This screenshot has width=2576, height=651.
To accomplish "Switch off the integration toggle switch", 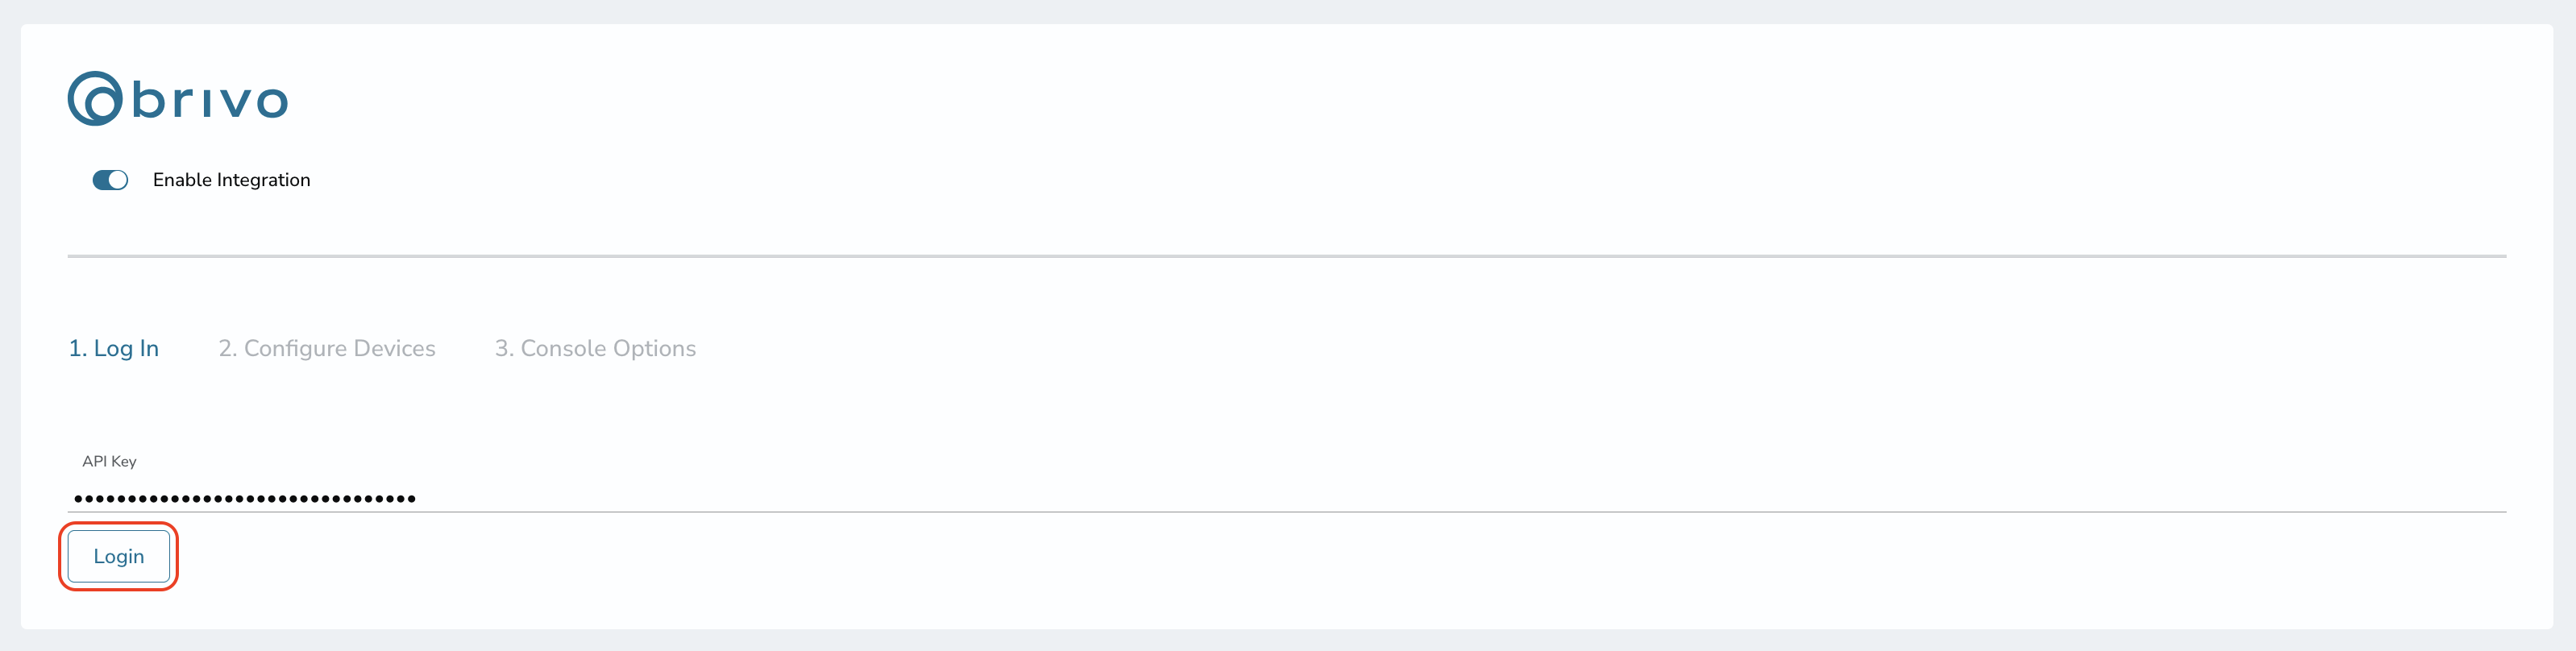I will pyautogui.click(x=110, y=180).
